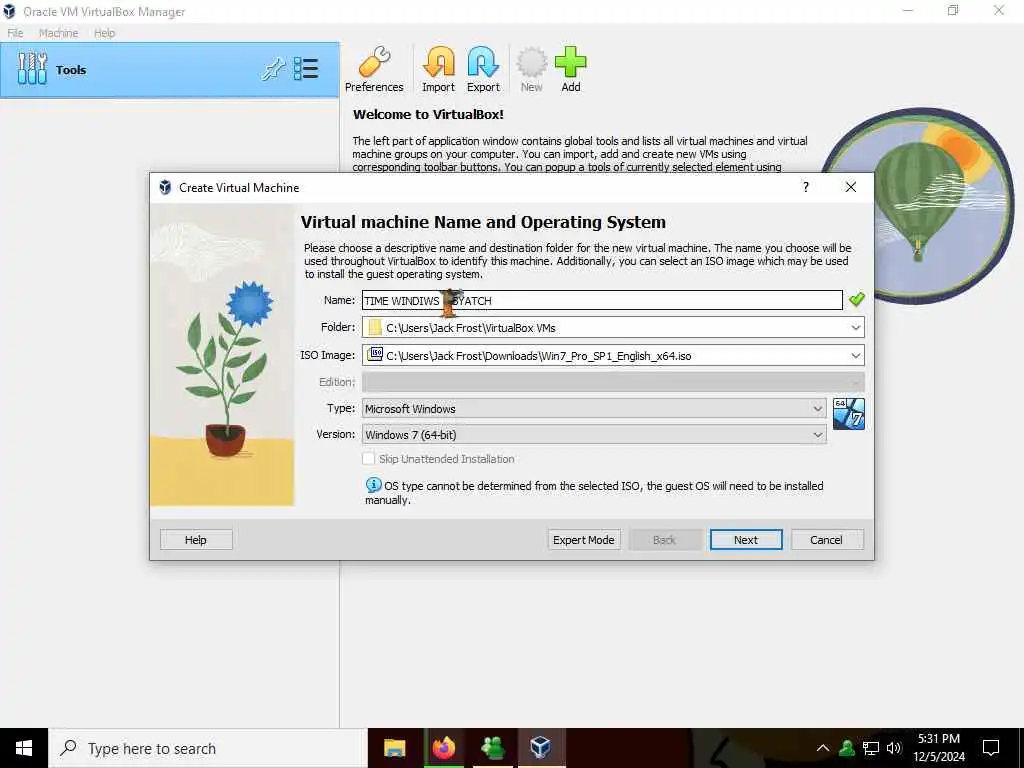Click the New machine icon

point(532,69)
